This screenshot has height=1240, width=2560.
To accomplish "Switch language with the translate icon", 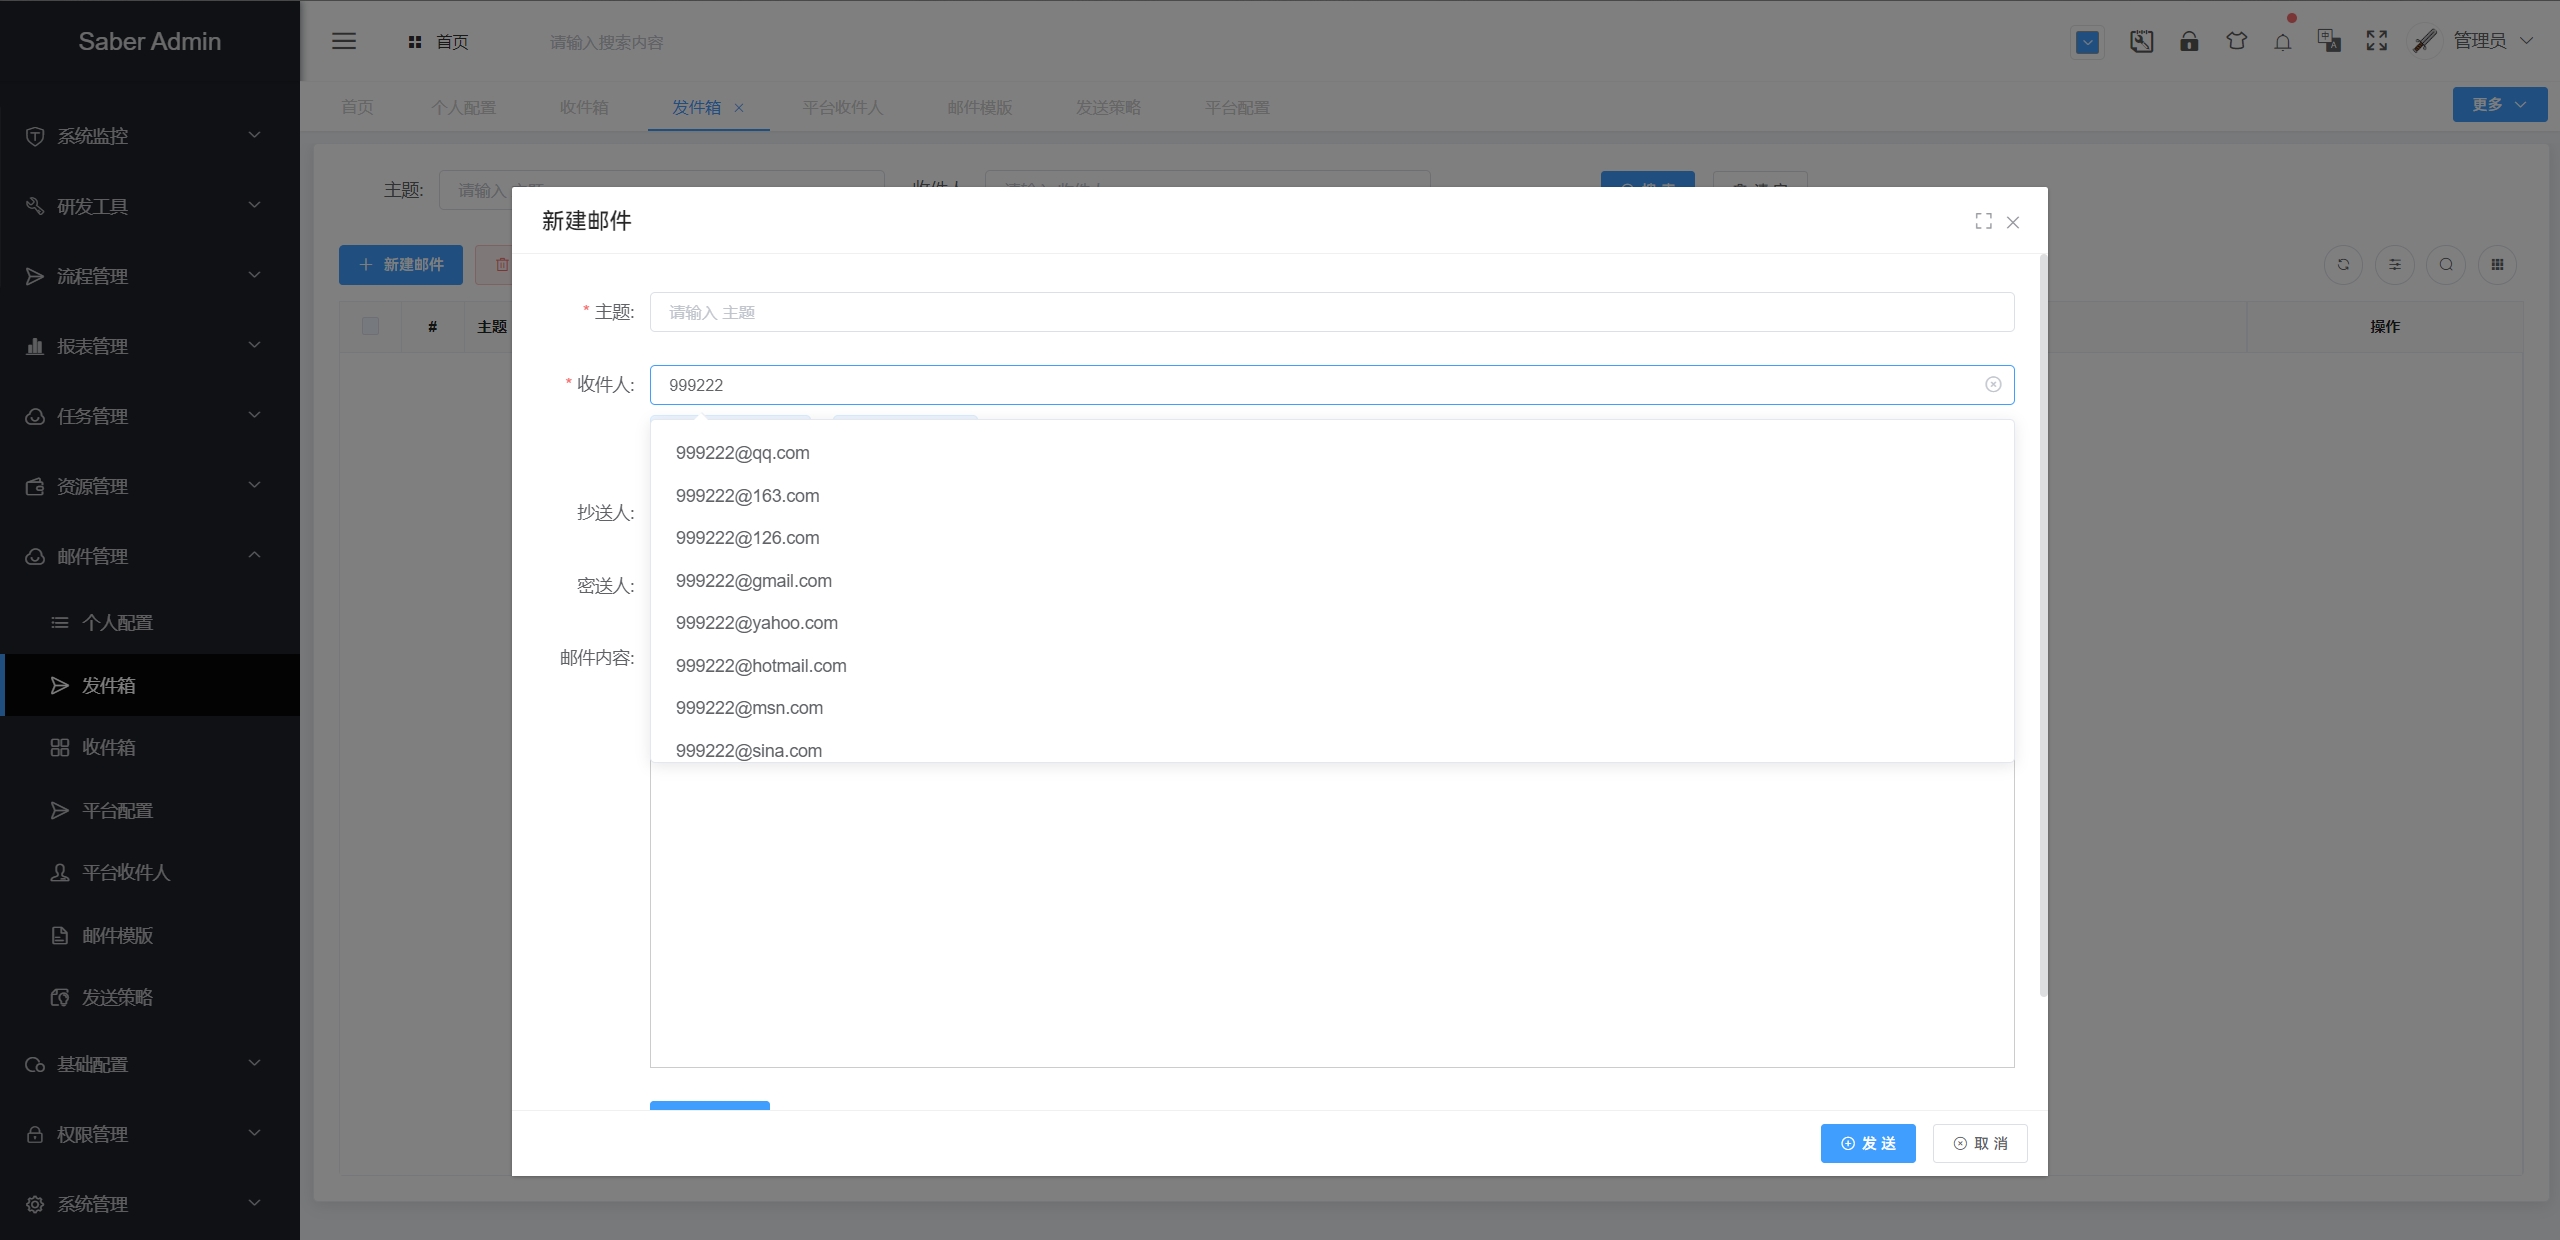I will tap(2329, 41).
